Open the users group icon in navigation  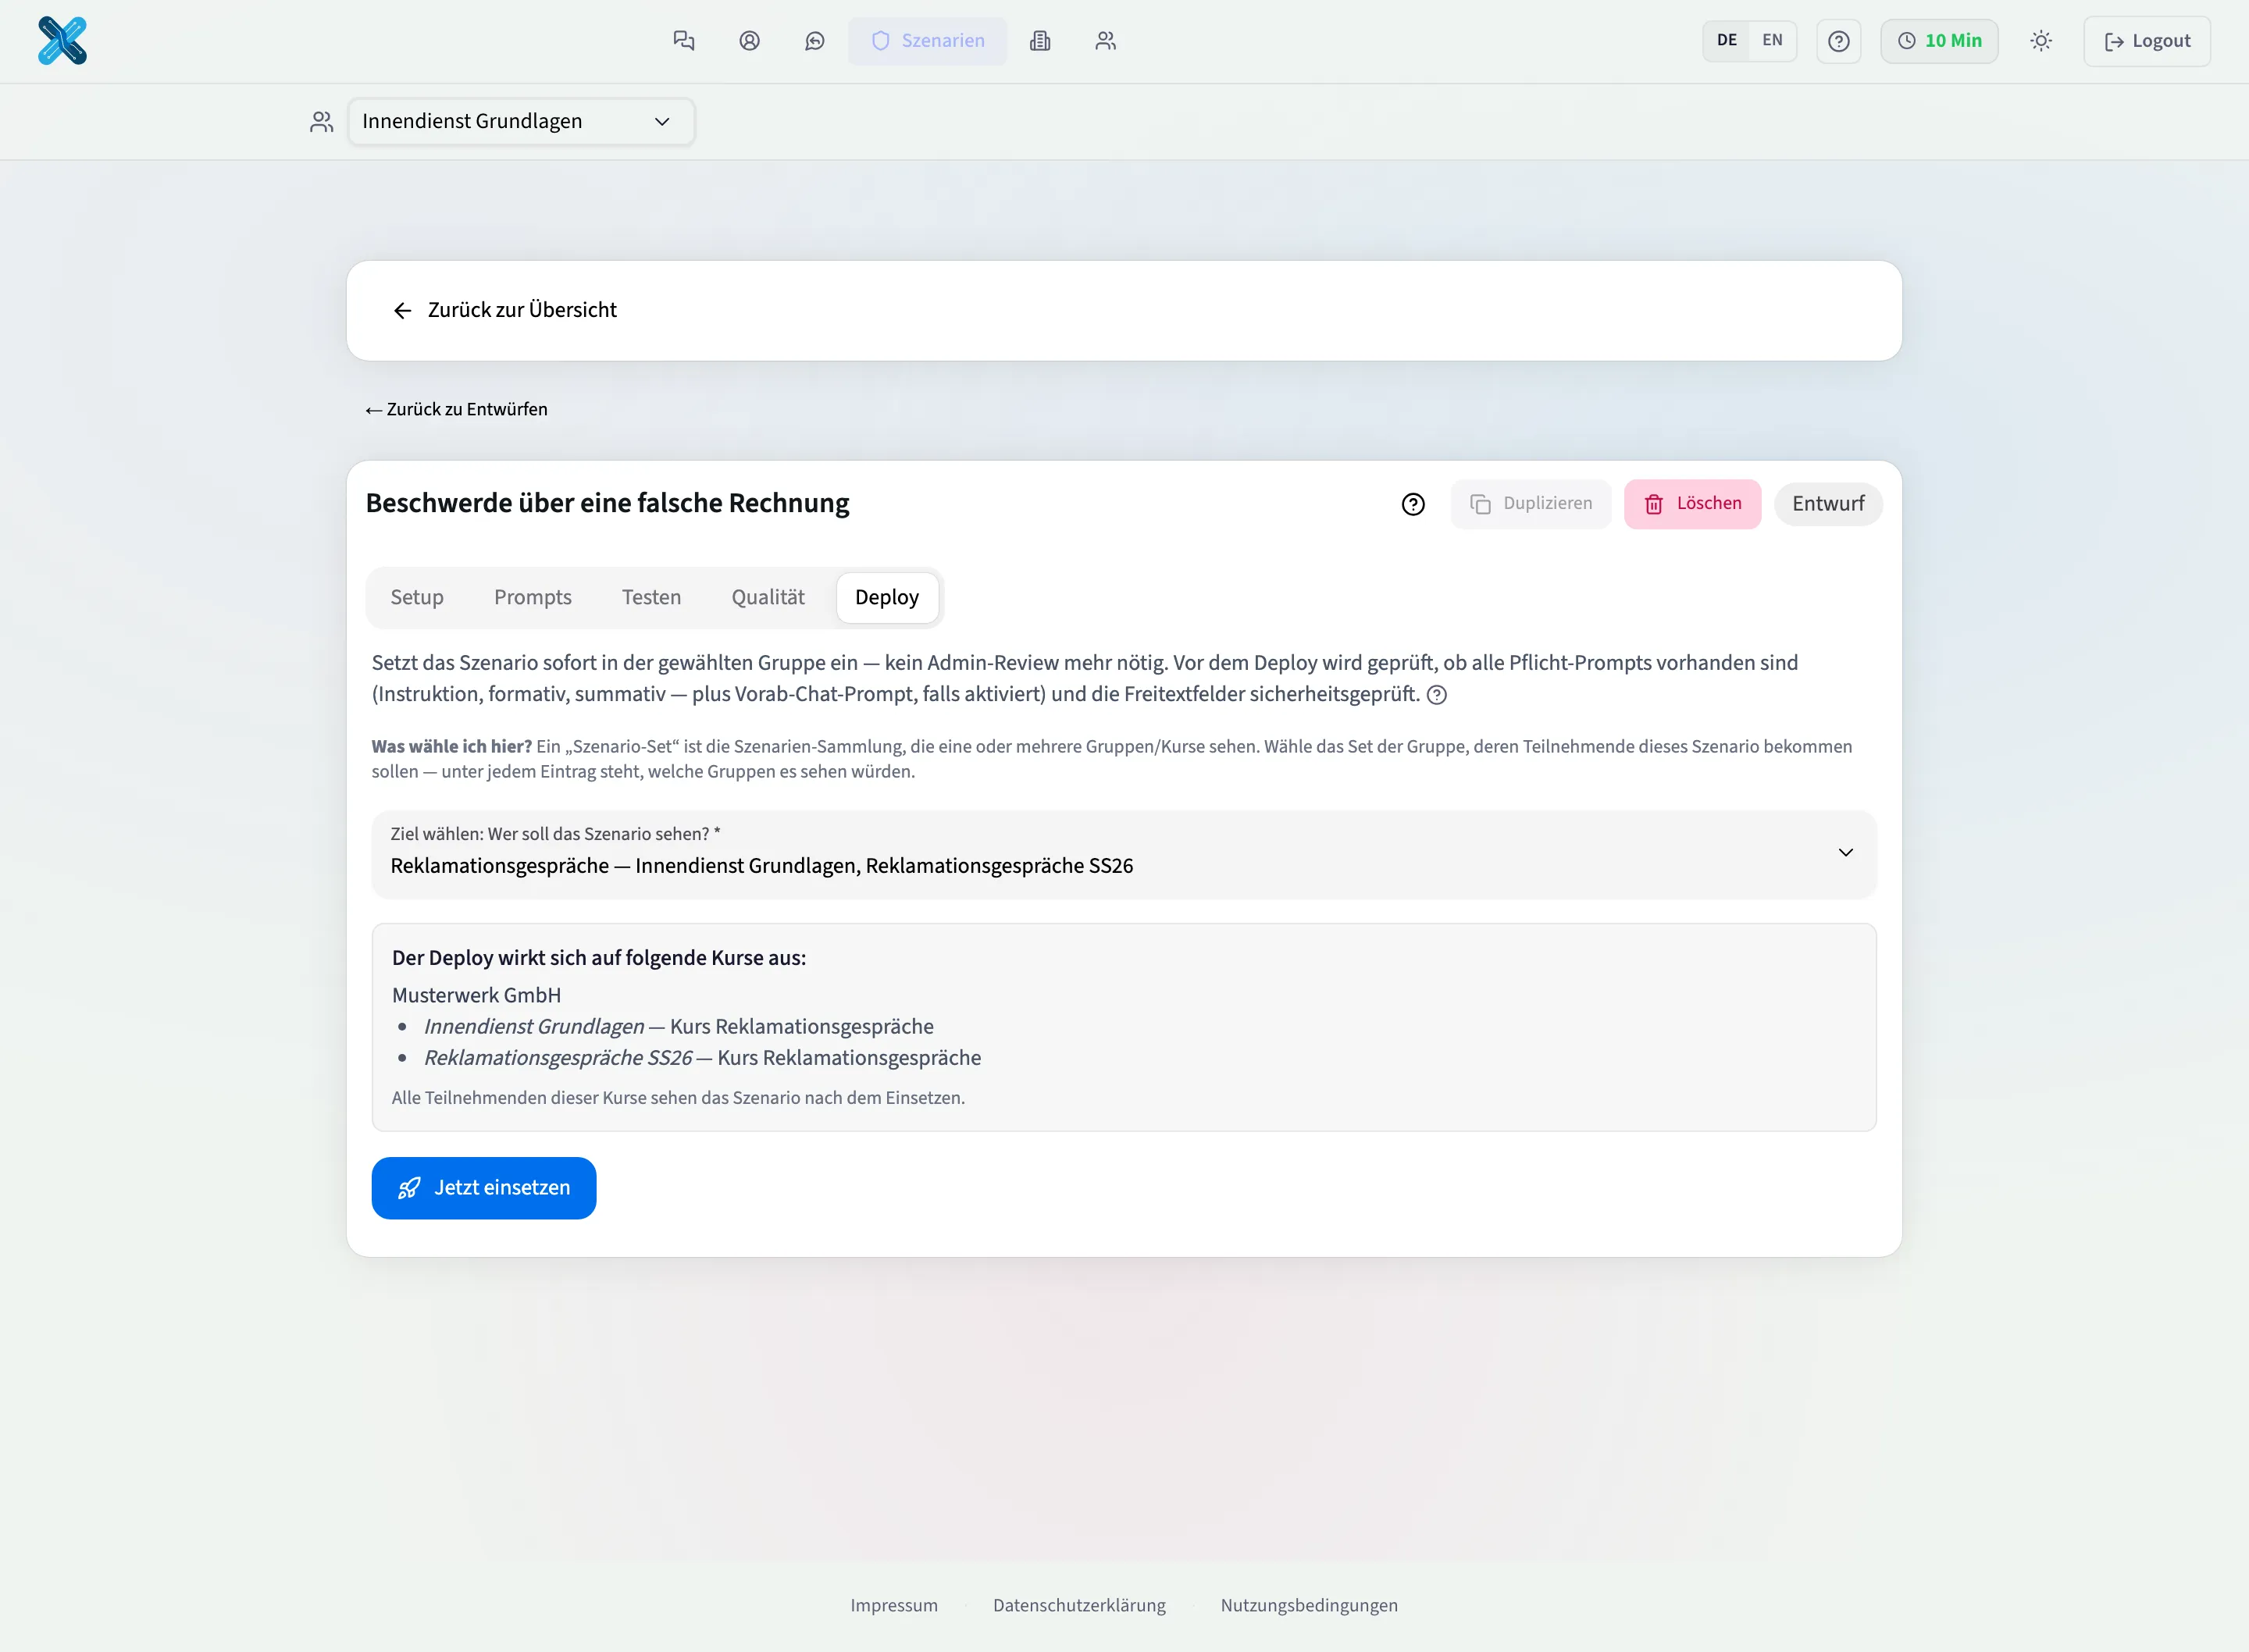click(x=1106, y=41)
